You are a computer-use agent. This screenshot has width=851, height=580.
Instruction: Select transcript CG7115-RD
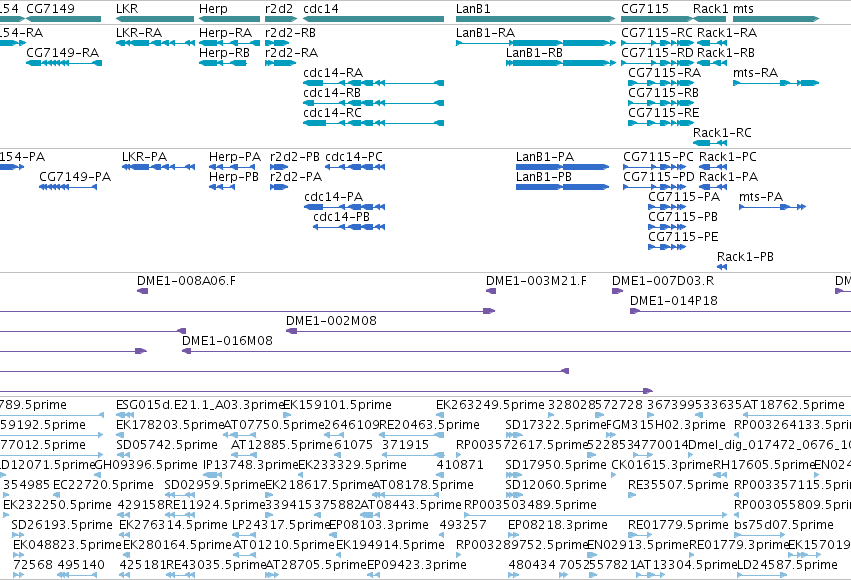click(x=657, y=63)
